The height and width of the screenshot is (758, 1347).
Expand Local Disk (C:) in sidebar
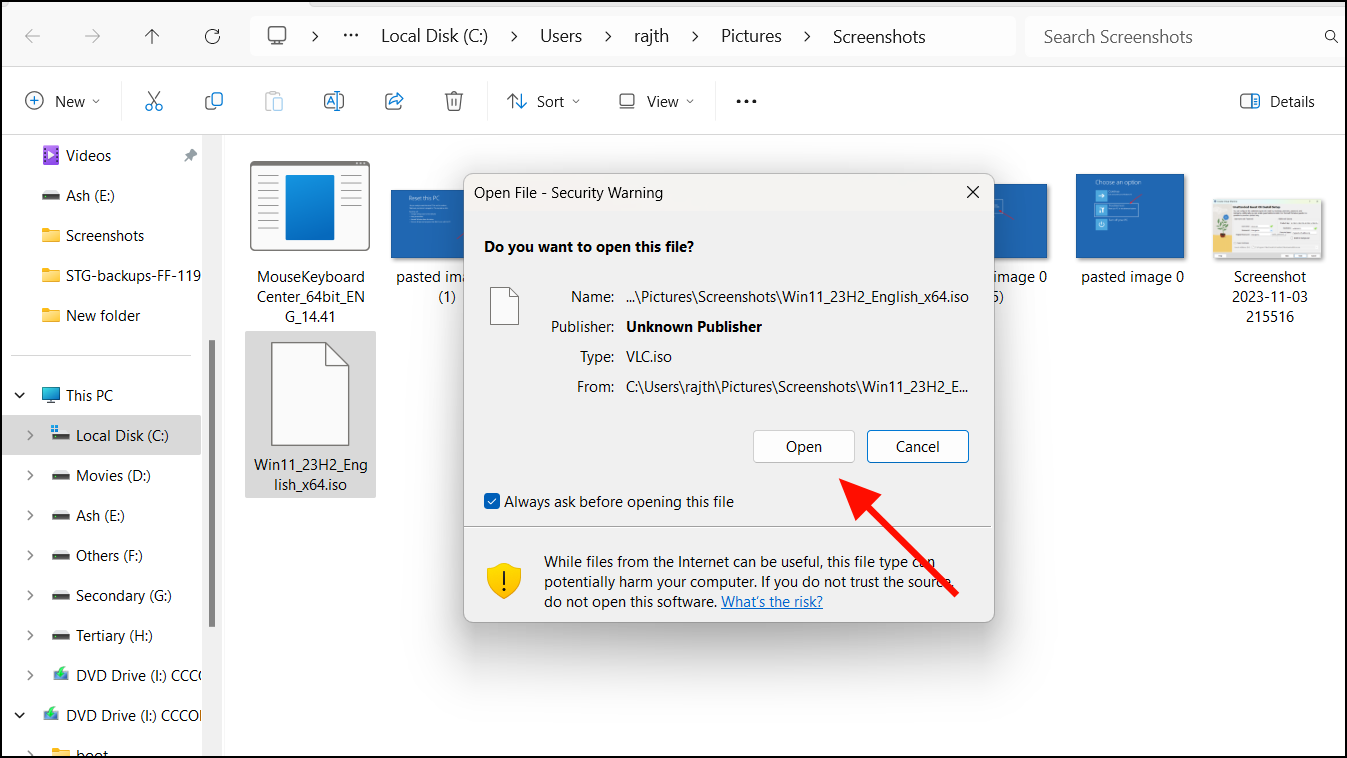pos(30,436)
